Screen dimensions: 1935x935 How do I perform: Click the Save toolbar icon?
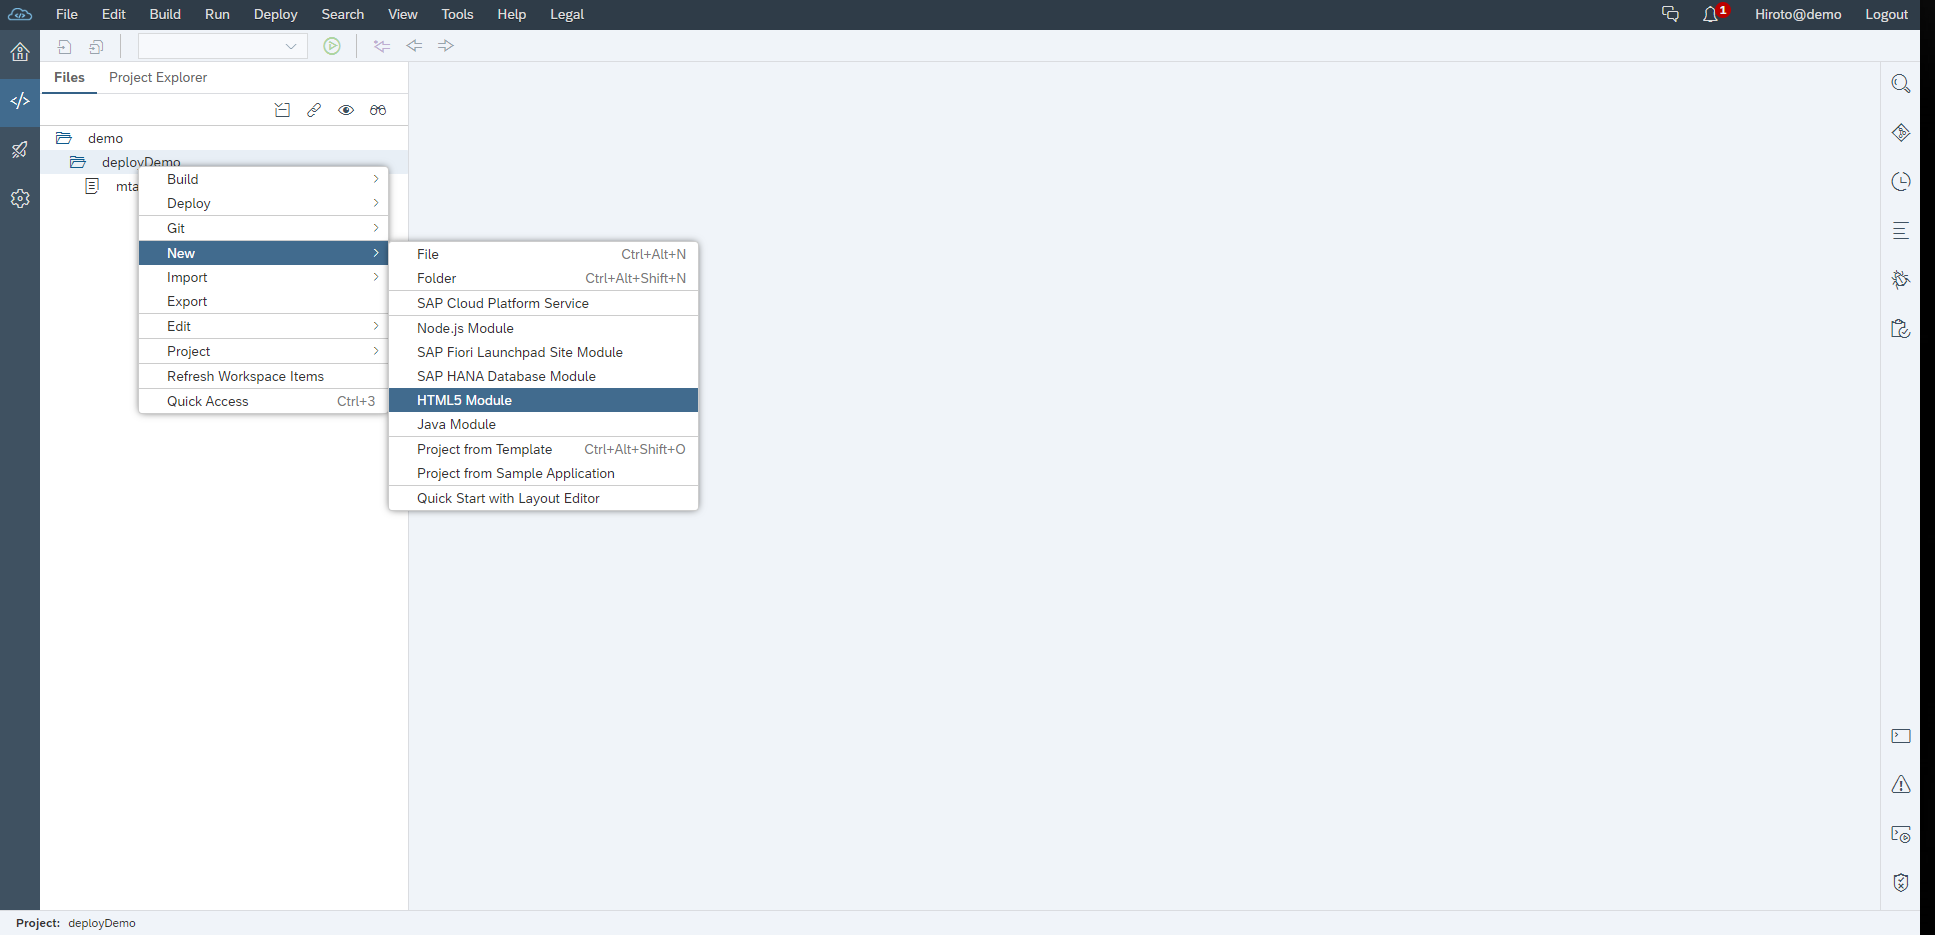[65, 46]
